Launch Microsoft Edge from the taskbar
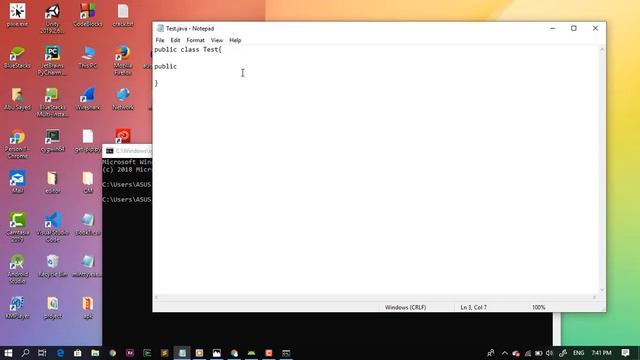 (60, 353)
